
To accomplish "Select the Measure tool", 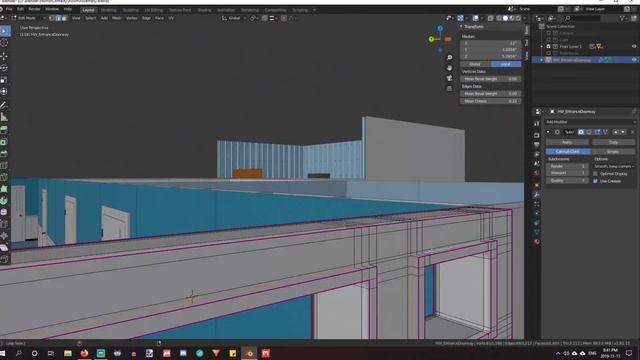I will tap(4, 117).
